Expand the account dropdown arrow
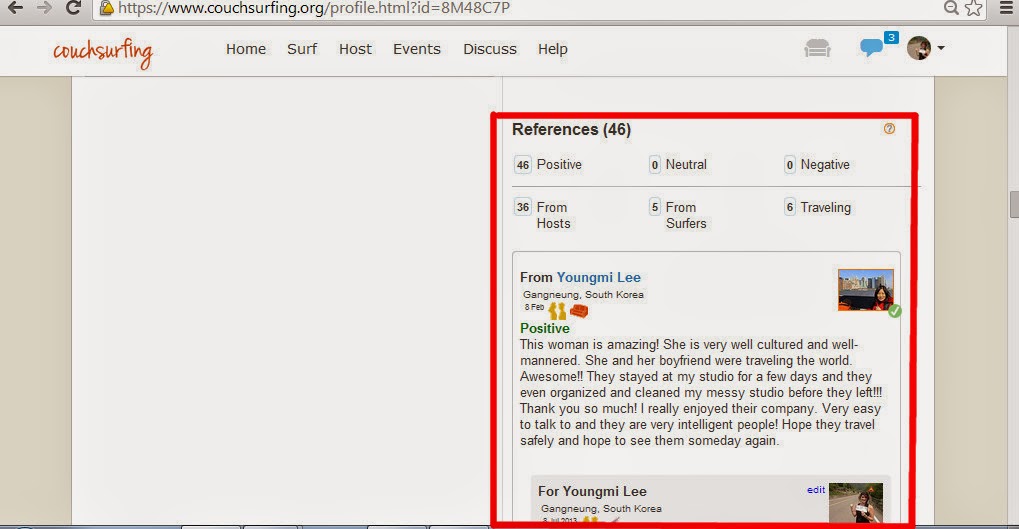The height and width of the screenshot is (529, 1019). (940, 48)
